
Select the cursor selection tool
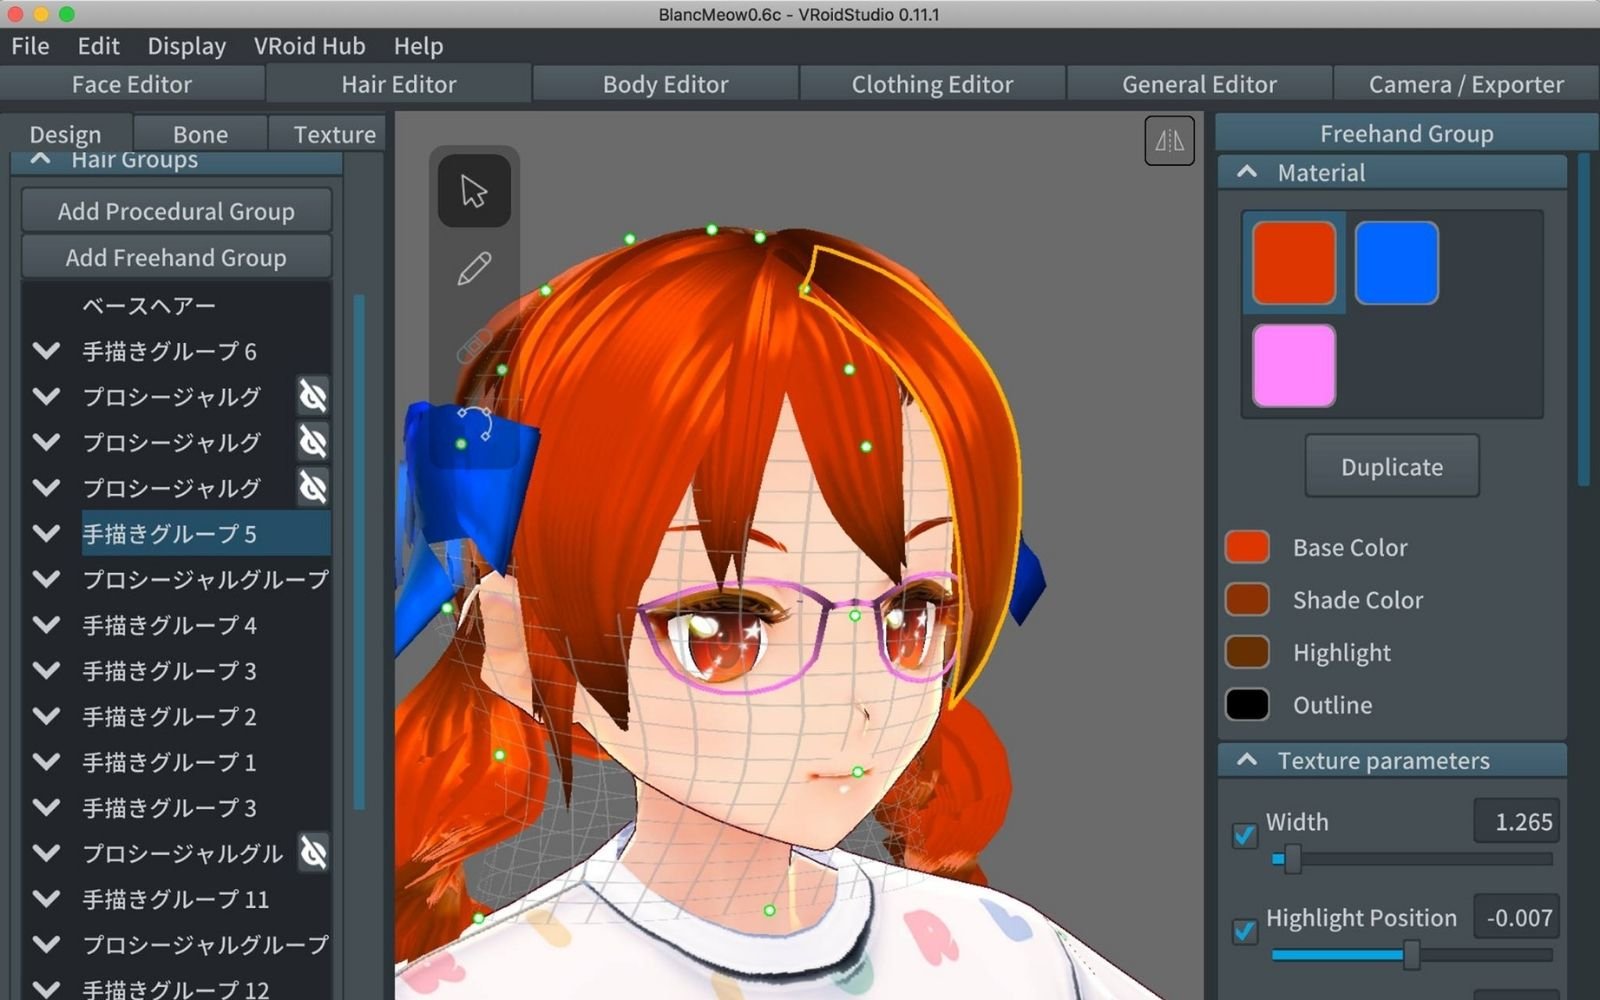pyautogui.click(x=474, y=190)
